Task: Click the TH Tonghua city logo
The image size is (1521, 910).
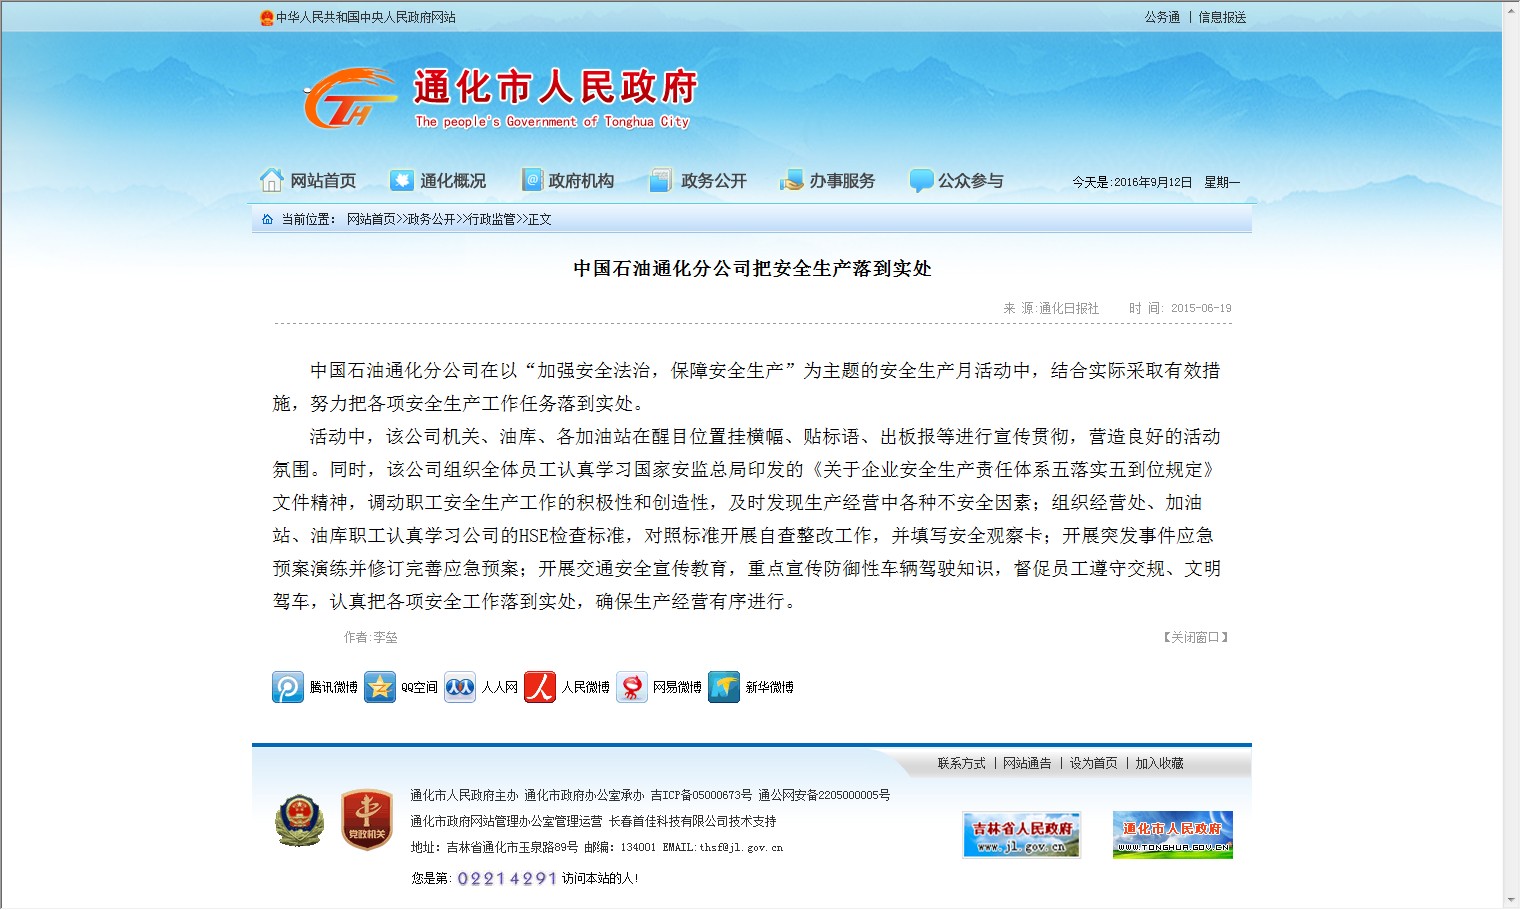Action: pyautogui.click(x=347, y=99)
